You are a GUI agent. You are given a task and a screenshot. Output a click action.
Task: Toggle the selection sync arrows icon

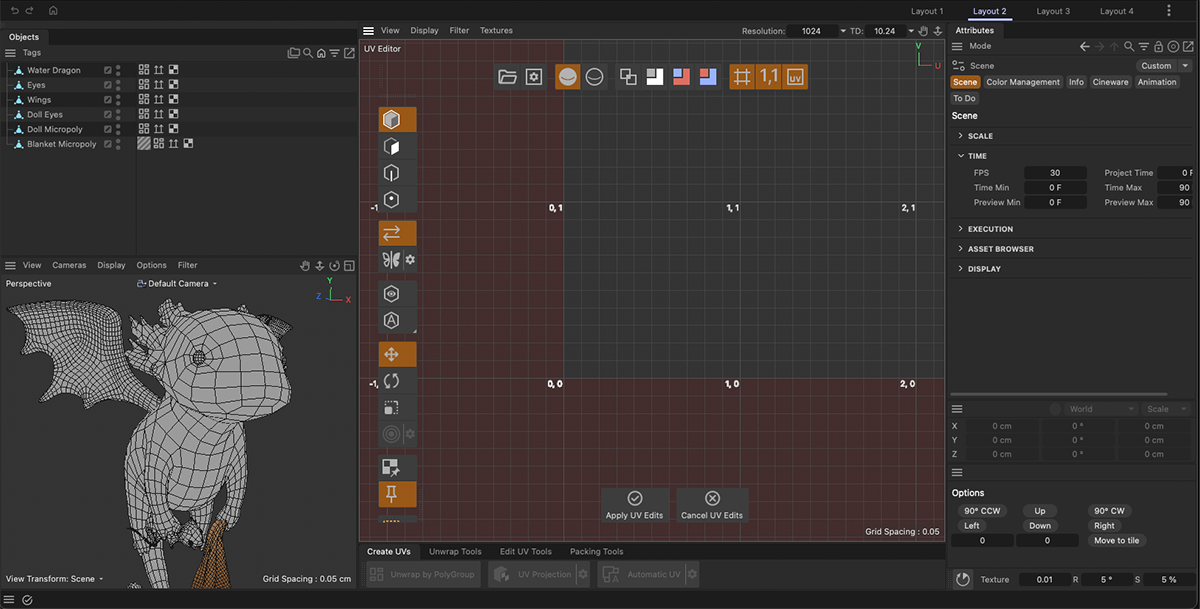click(x=392, y=233)
